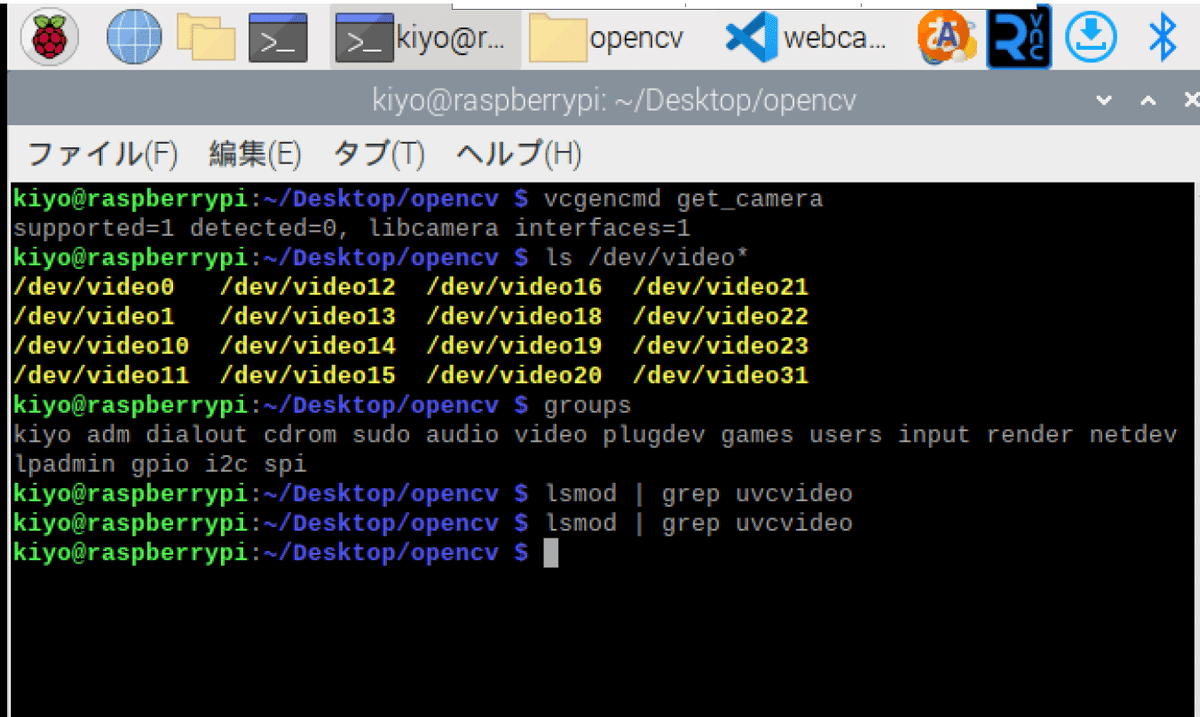
Task: Click /dev/video31 in the listing
Action: [721, 376]
